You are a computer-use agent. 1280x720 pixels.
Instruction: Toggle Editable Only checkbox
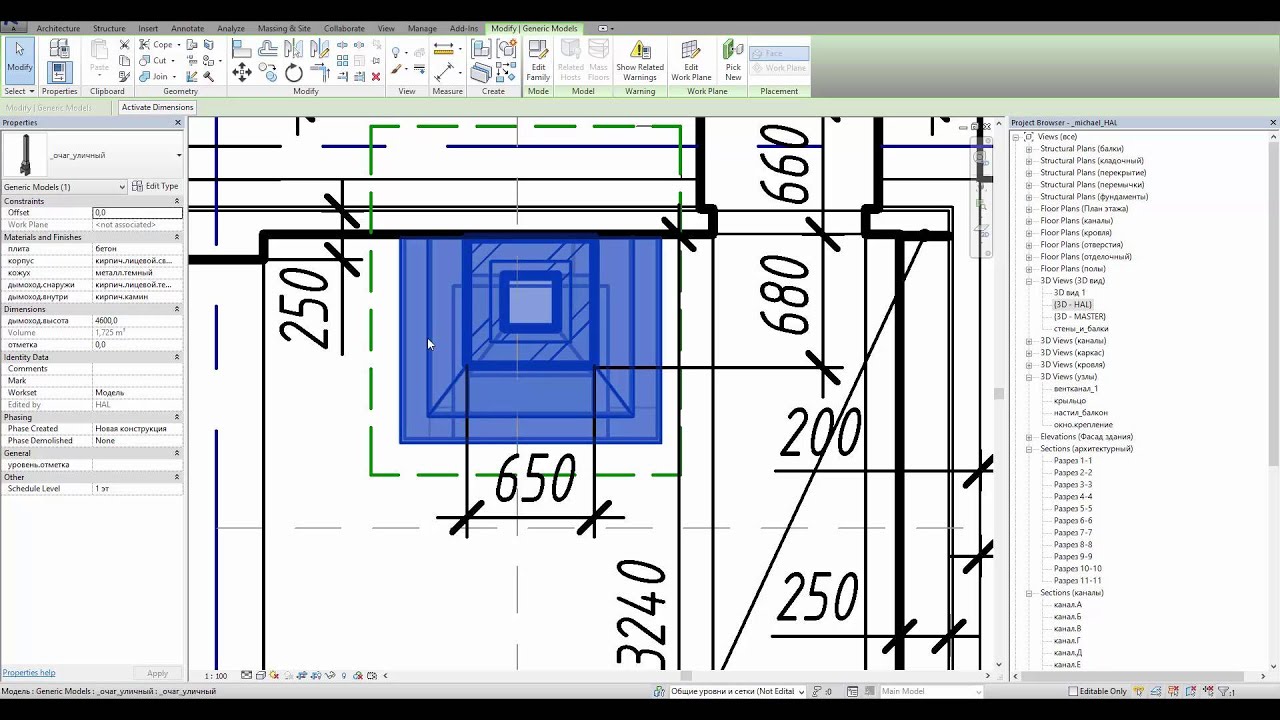pyautogui.click(x=1073, y=691)
